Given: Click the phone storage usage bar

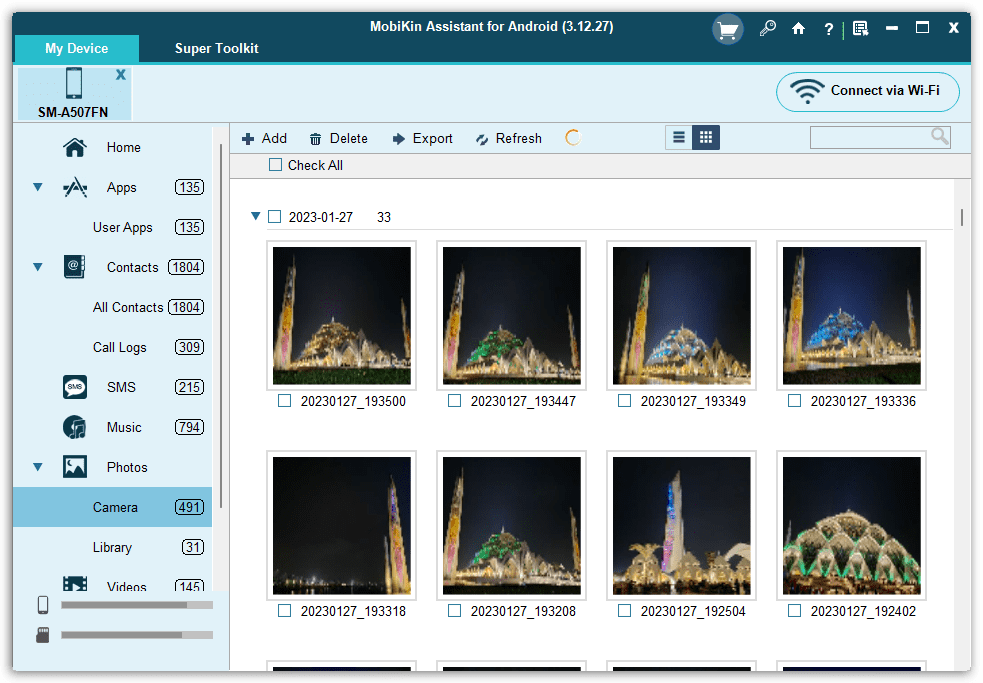Looking at the screenshot, I should 137,605.
